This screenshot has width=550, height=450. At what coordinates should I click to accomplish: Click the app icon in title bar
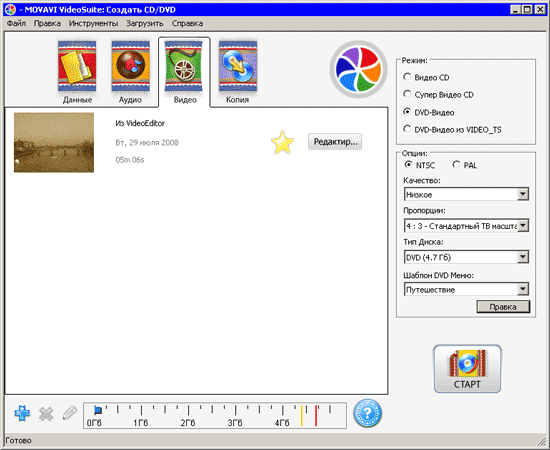pyautogui.click(x=10, y=9)
